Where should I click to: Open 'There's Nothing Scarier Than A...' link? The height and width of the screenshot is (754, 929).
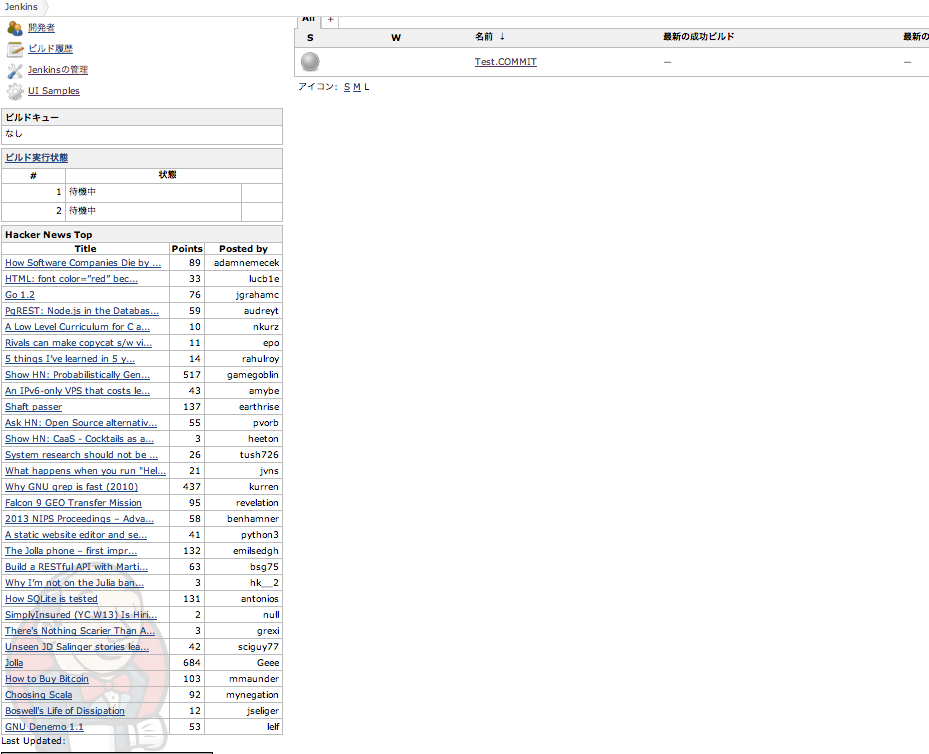(80, 630)
